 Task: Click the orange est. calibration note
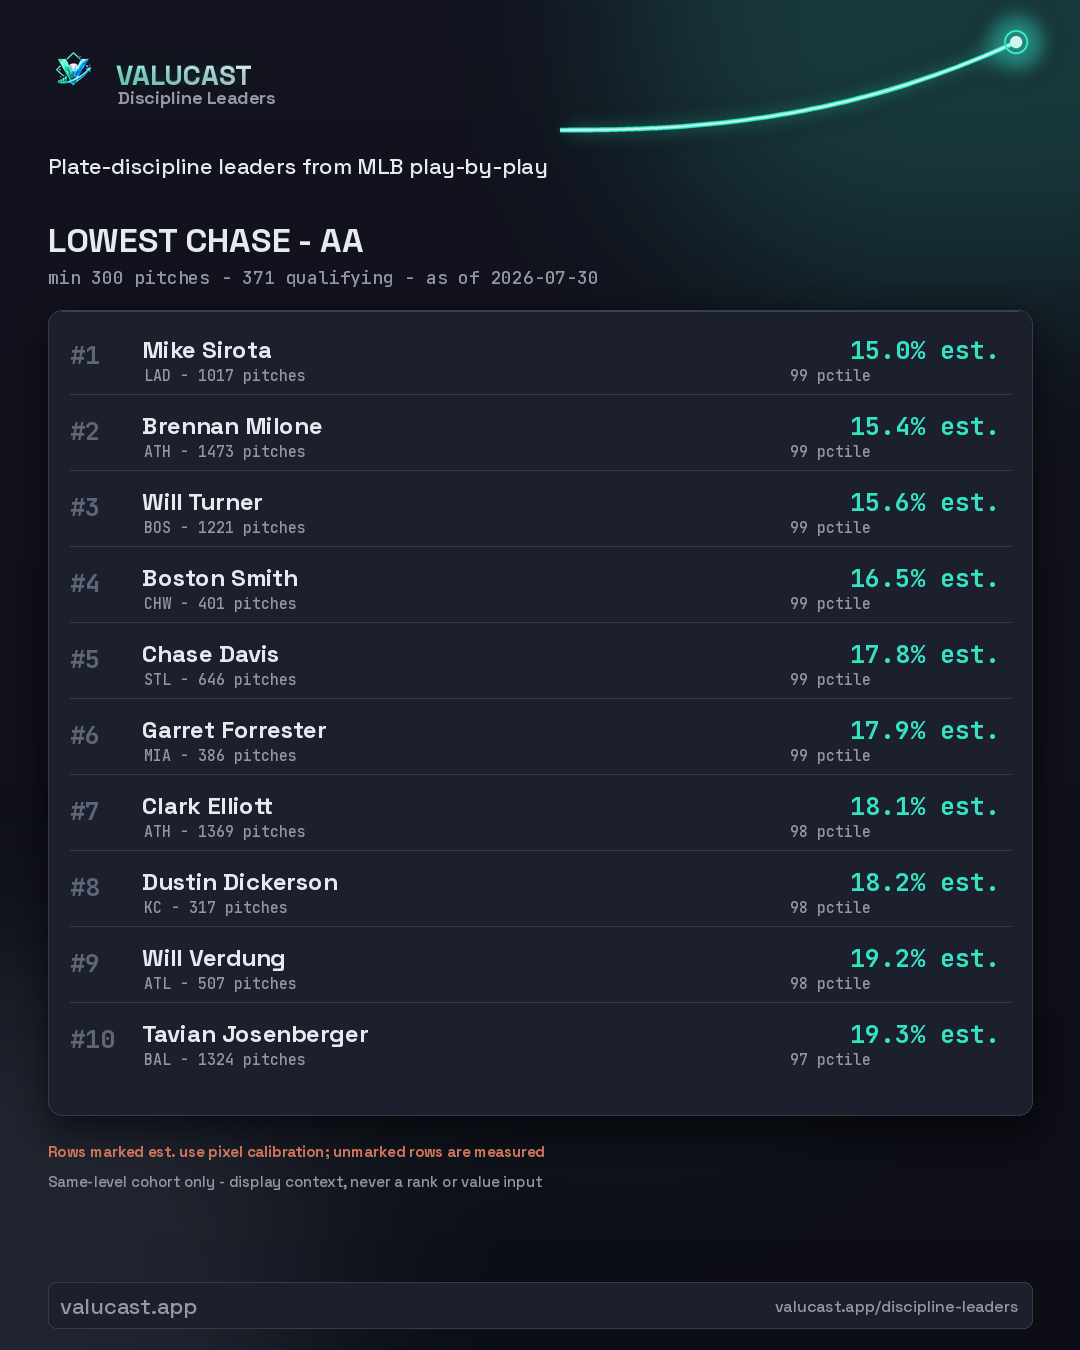click(x=296, y=1152)
